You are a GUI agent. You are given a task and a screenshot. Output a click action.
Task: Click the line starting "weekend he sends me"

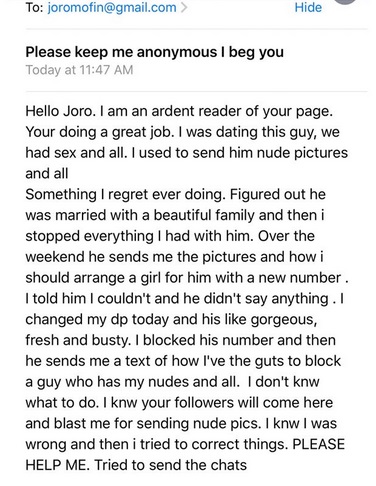coord(175,257)
